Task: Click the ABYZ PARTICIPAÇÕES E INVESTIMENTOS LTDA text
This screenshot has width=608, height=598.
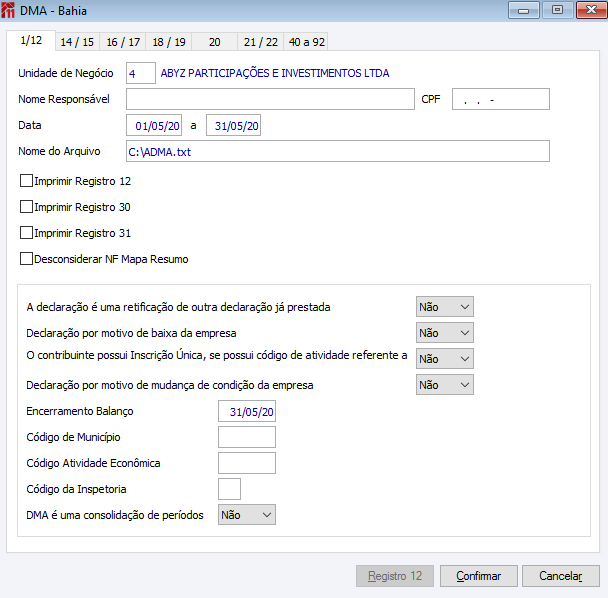Action: (275, 73)
